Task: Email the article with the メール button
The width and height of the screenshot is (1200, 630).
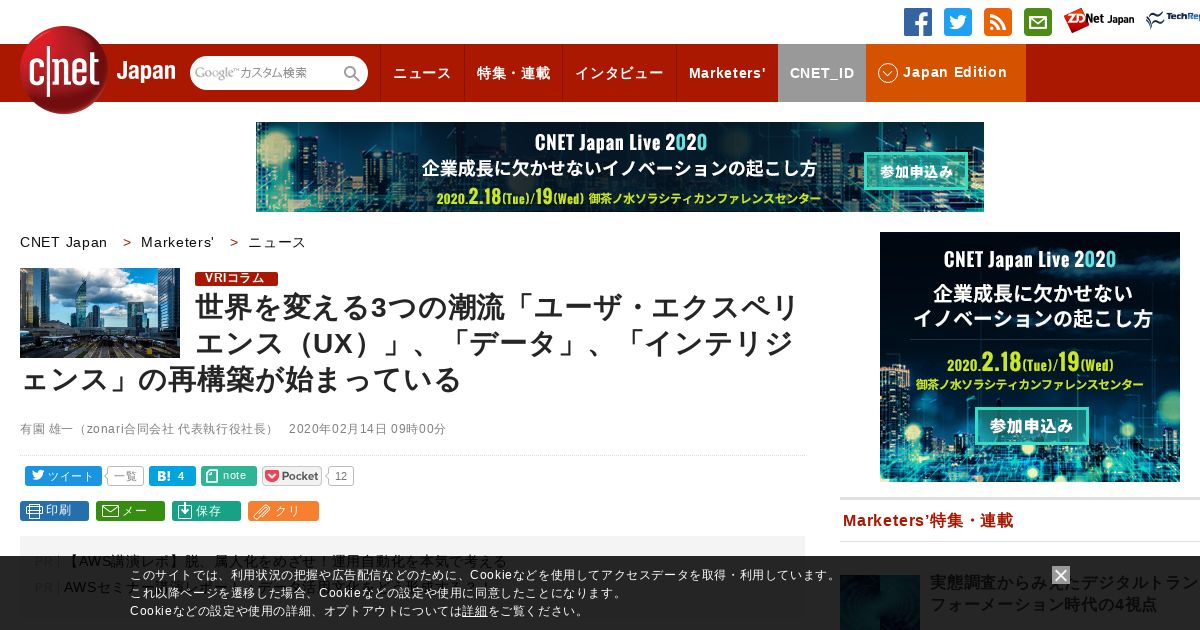Action: 130,511
